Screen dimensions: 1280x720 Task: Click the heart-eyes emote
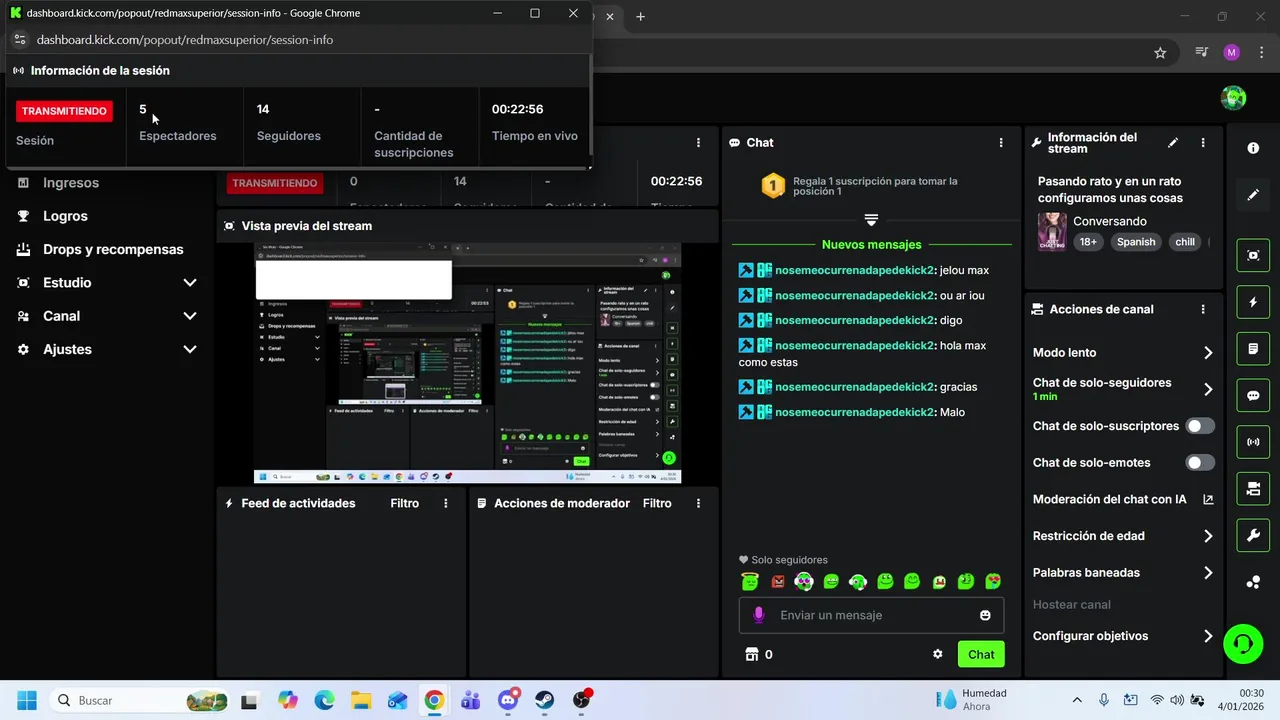993,581
